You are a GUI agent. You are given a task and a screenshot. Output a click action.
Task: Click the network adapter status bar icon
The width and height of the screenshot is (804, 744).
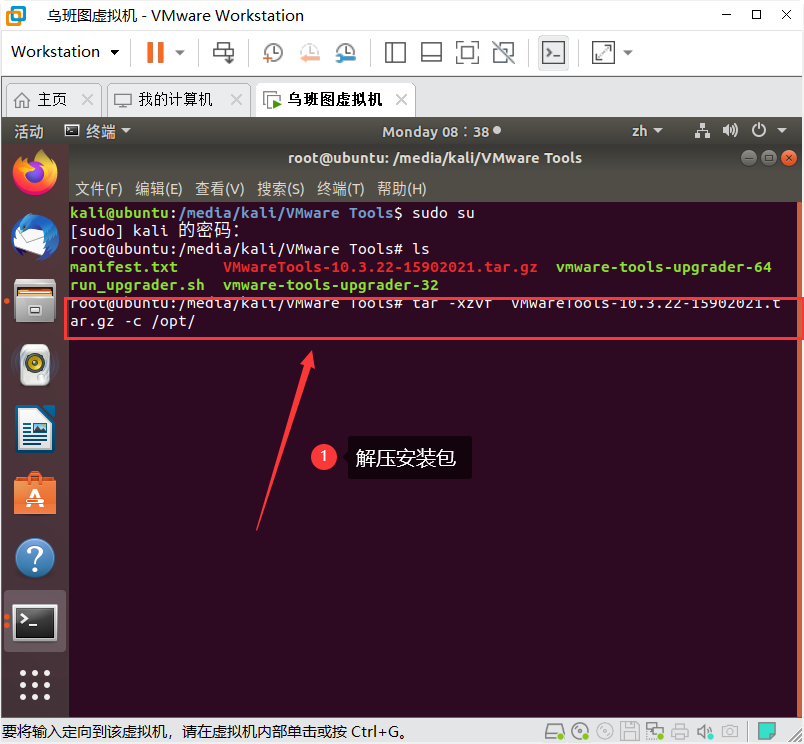click(655, 732)
